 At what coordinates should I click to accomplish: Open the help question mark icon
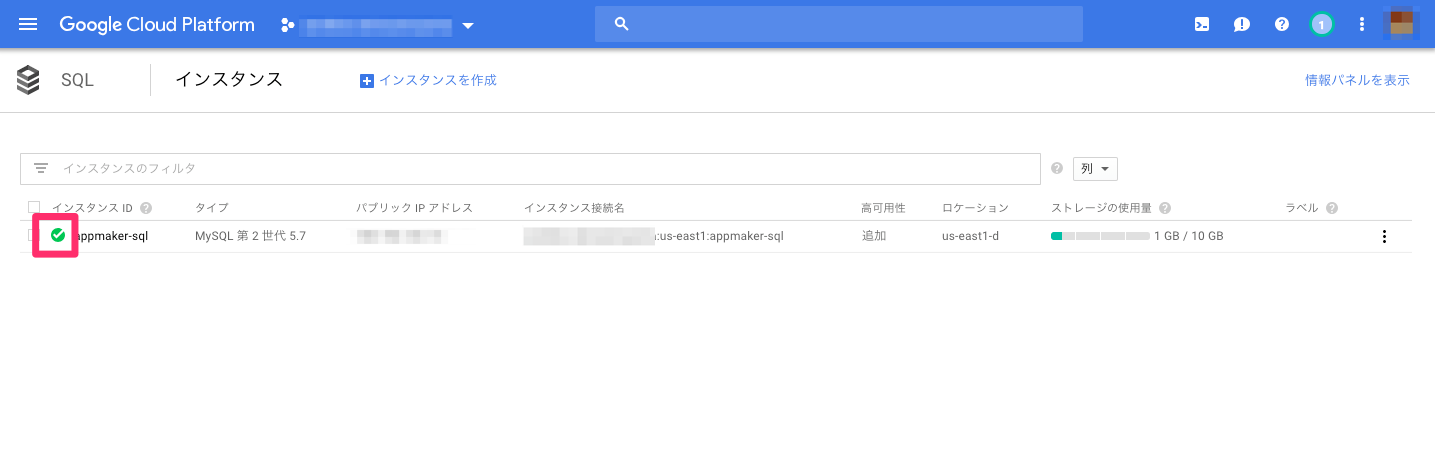1282,24
